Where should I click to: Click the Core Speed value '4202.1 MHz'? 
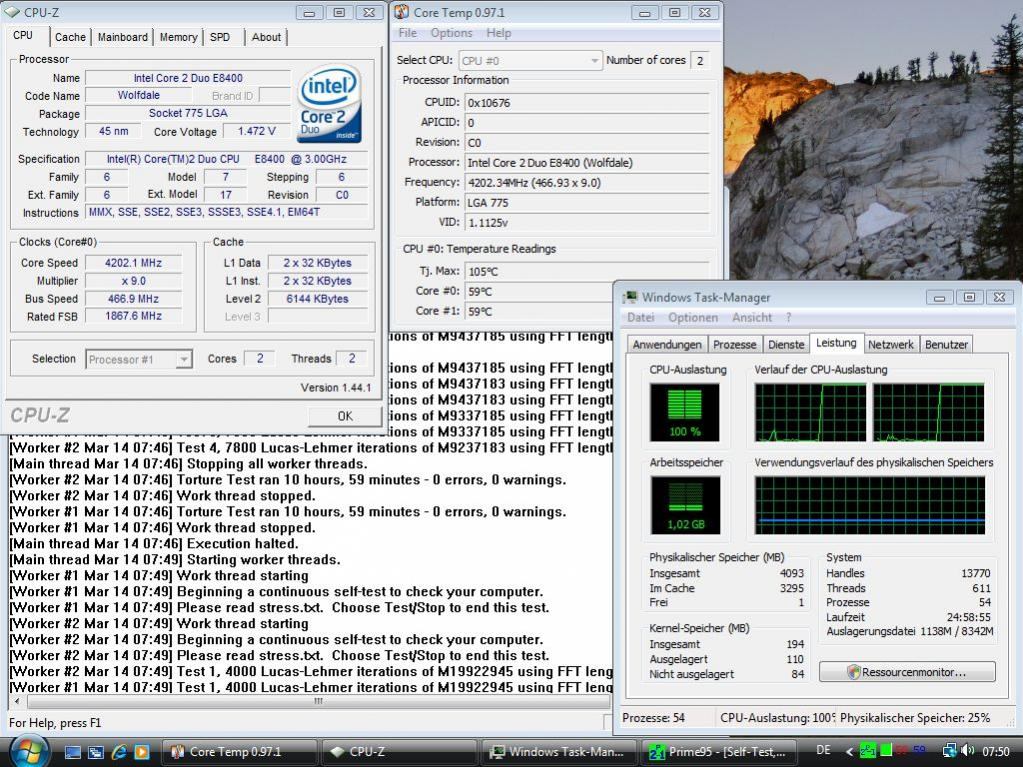(x=133, y=263)
